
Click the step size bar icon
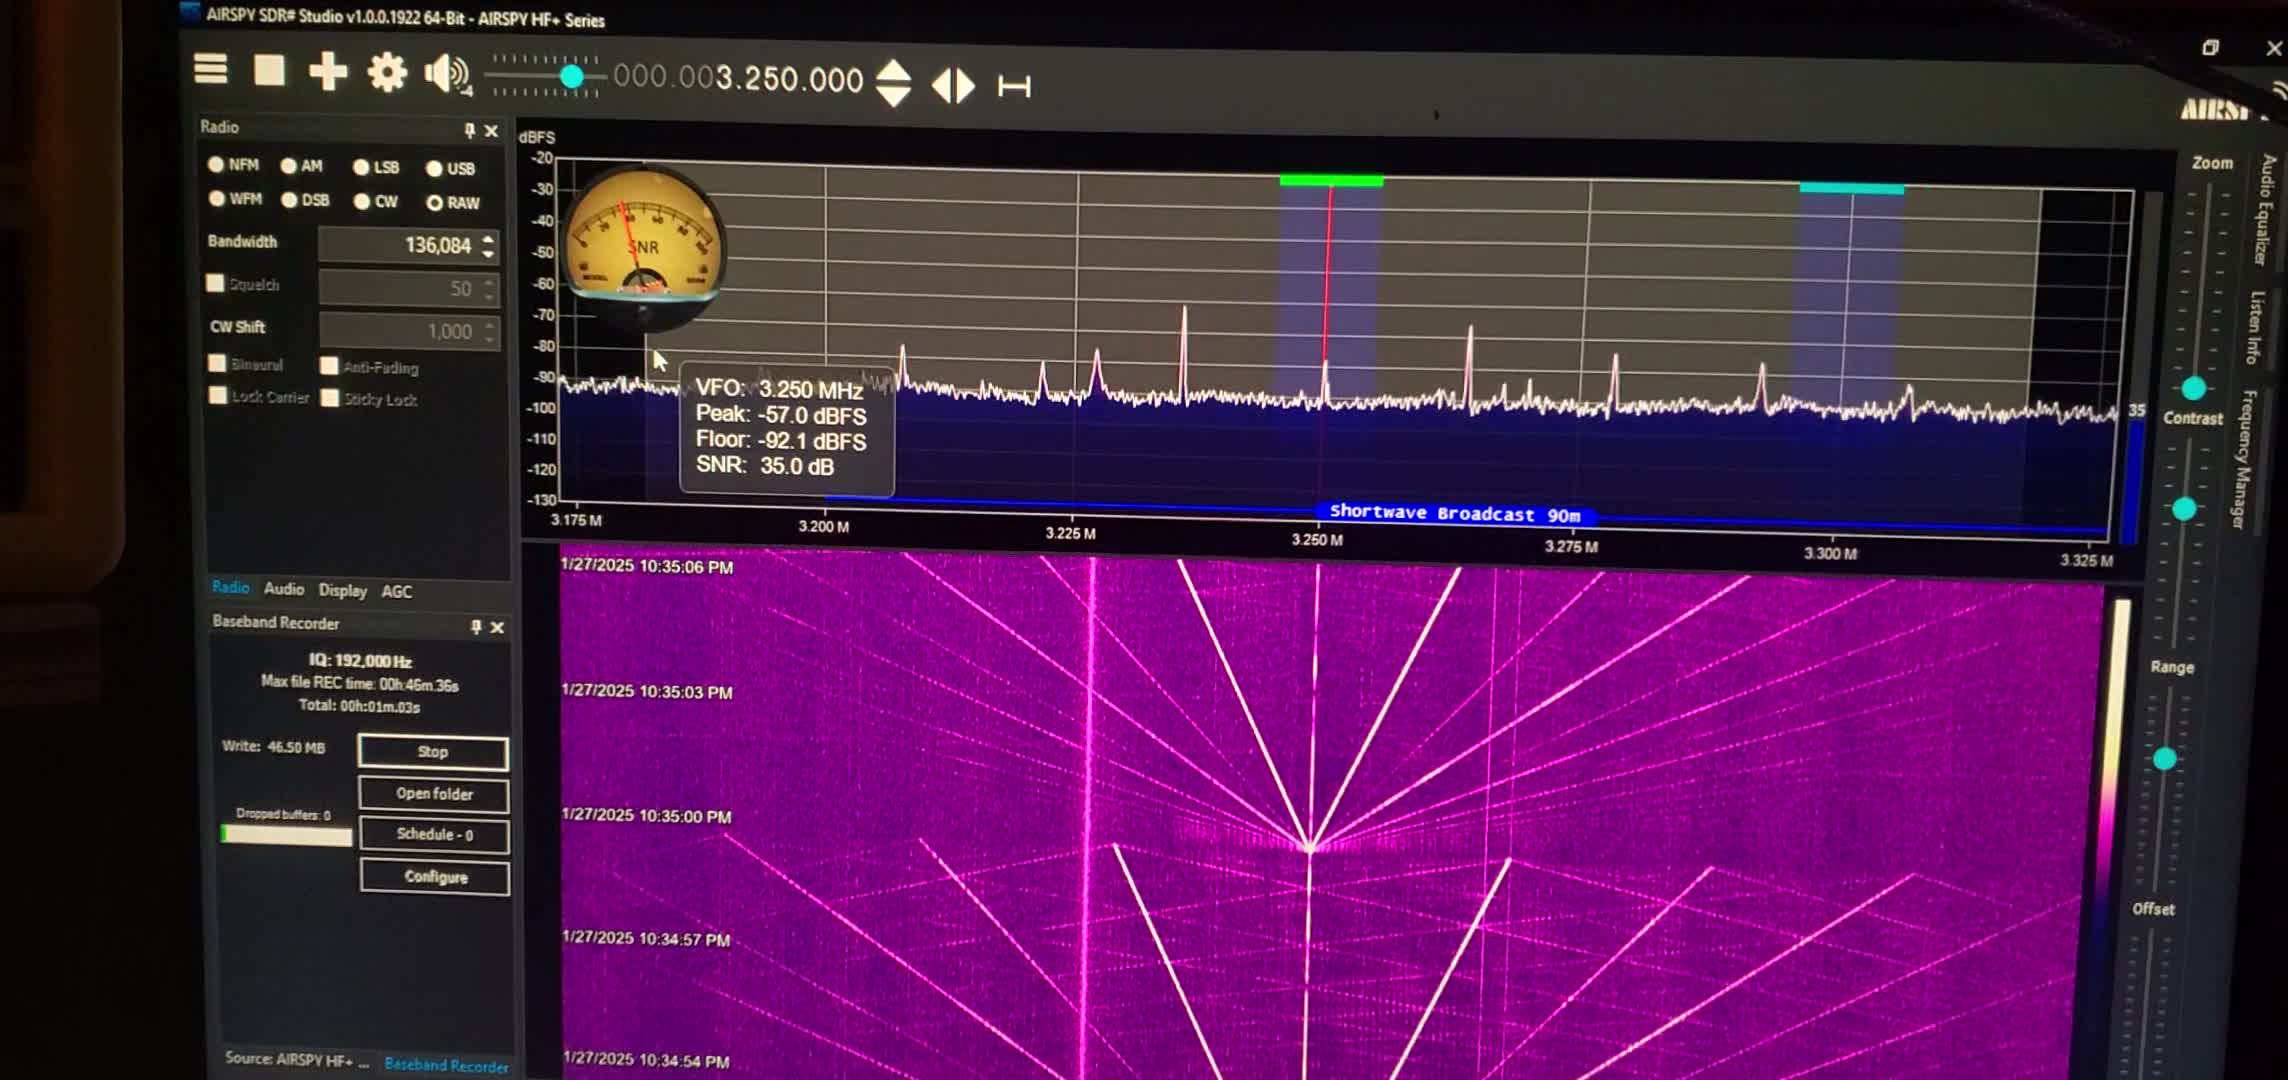(1014, 87)
